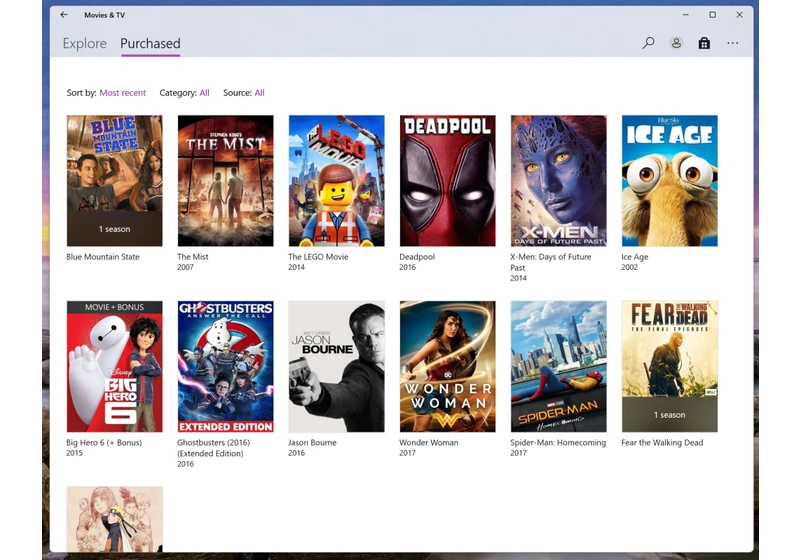The height and width of the screenshot is (560, 800).
Task: Minimize the Movies & TV window
Action: pos(686,15)
